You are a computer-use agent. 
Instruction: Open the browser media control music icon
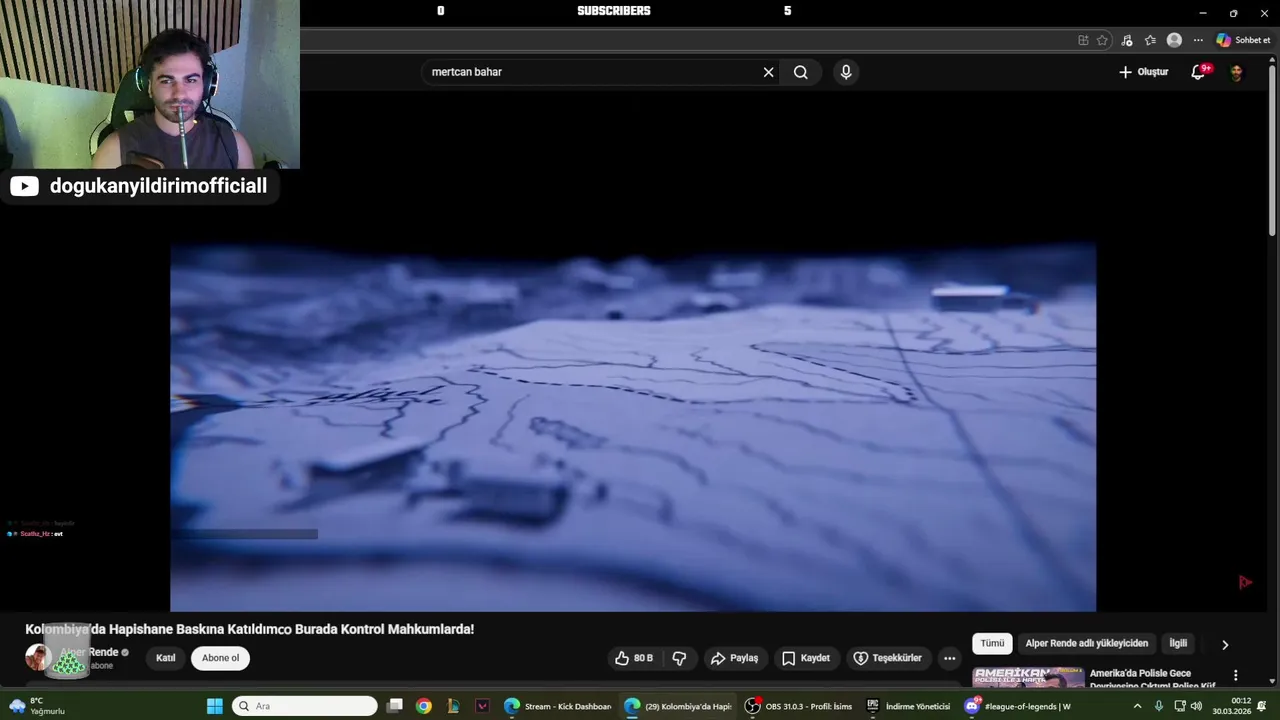(1127, 40)
